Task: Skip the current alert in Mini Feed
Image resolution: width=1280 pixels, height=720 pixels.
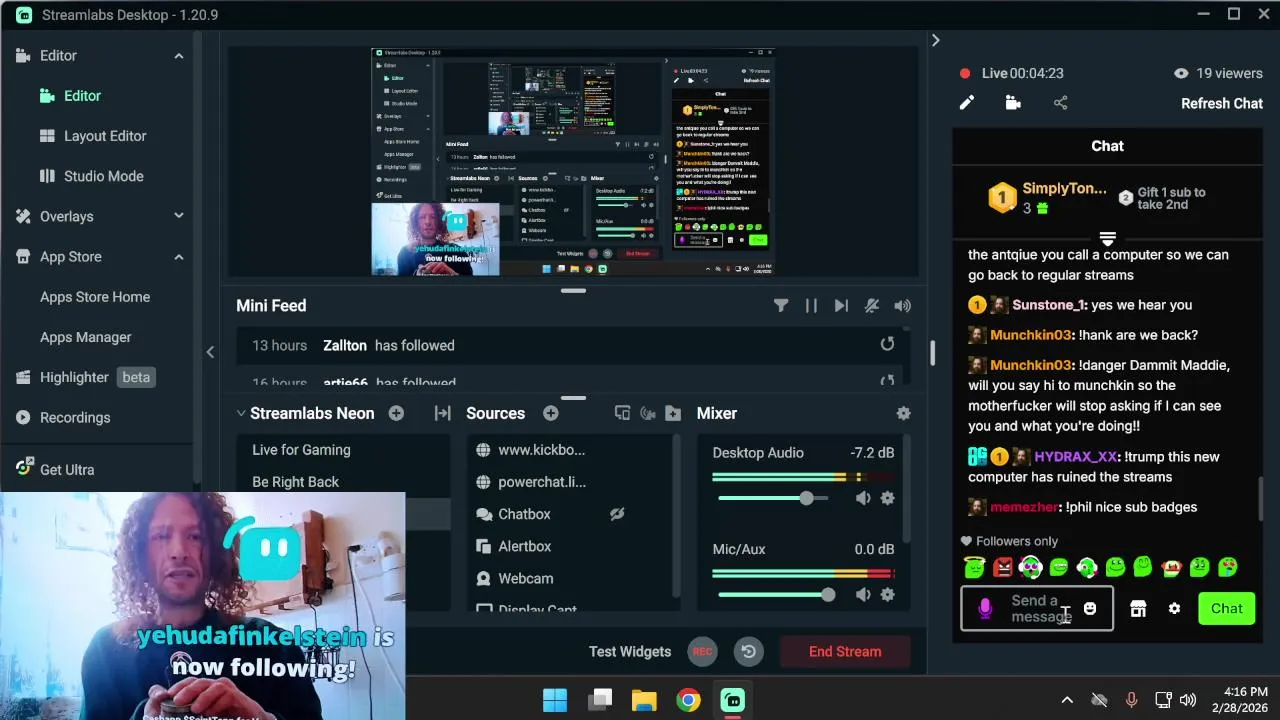Action: [x=841, y=306]
